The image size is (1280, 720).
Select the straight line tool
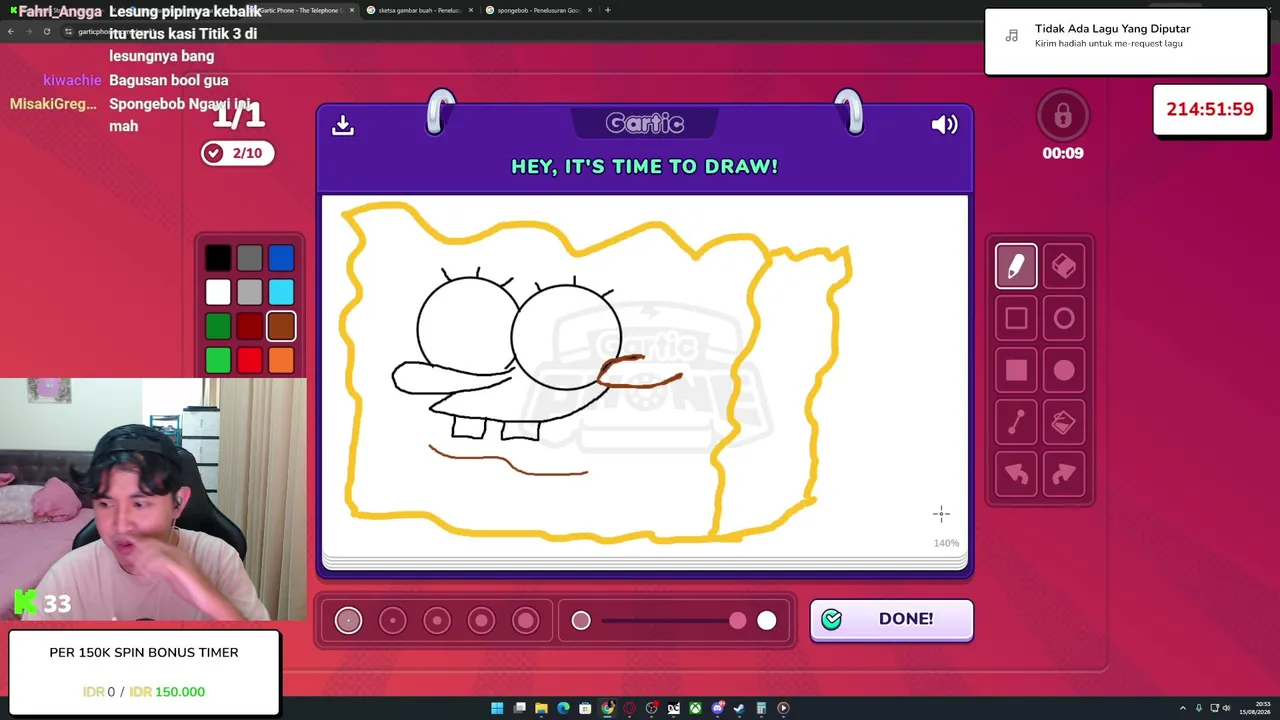coord(1016,423)
